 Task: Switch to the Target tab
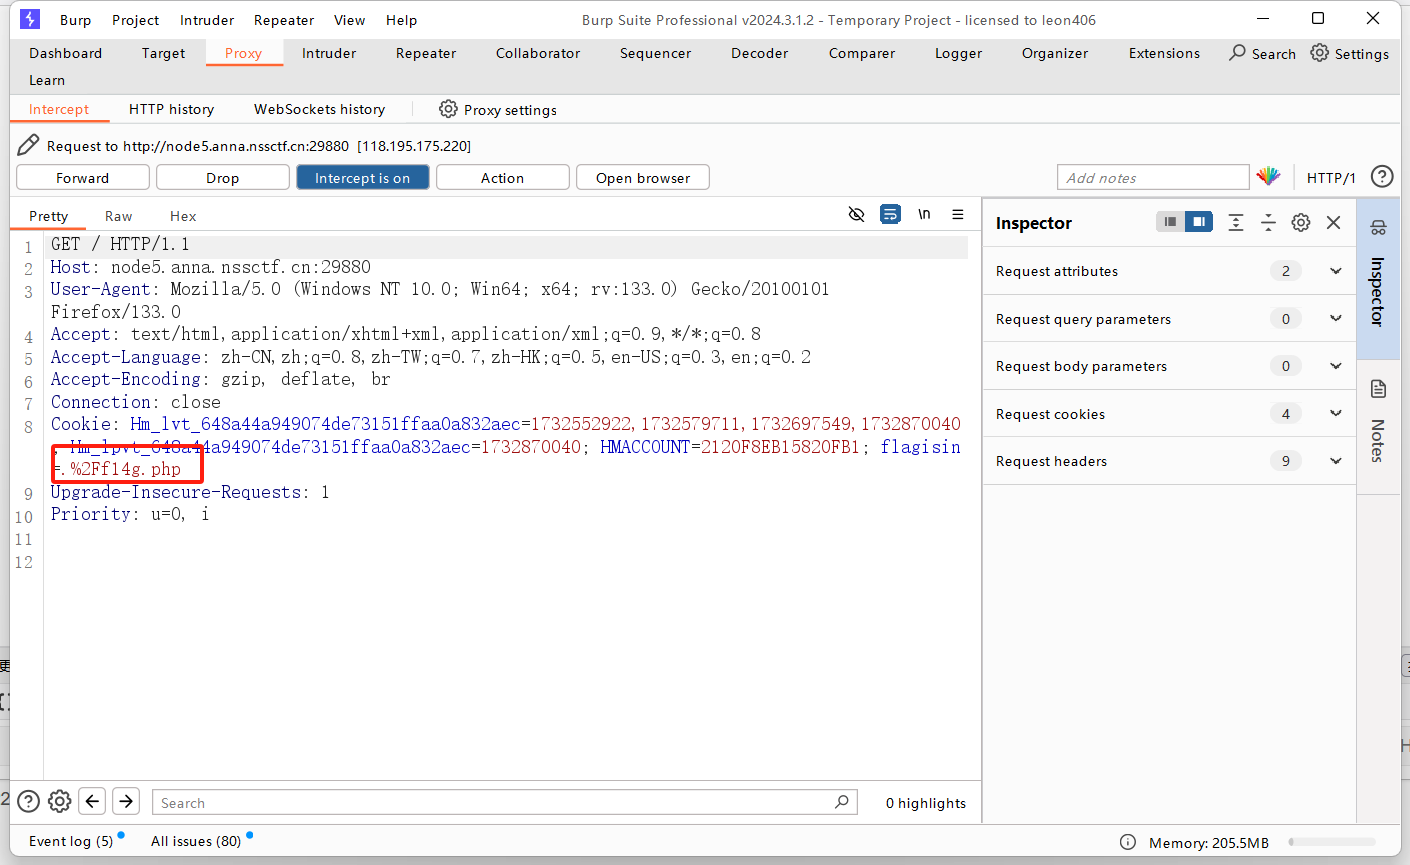tap(163, 53)
